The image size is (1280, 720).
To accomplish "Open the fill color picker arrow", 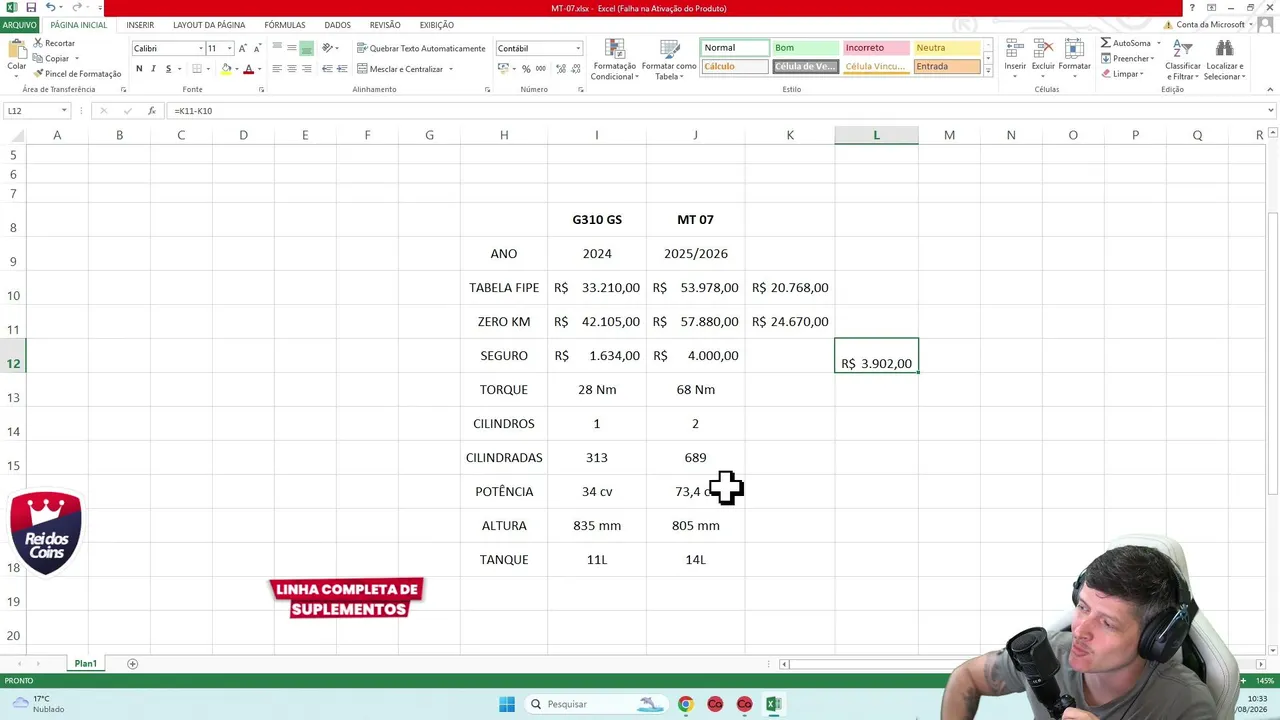I will click(237, 69).
